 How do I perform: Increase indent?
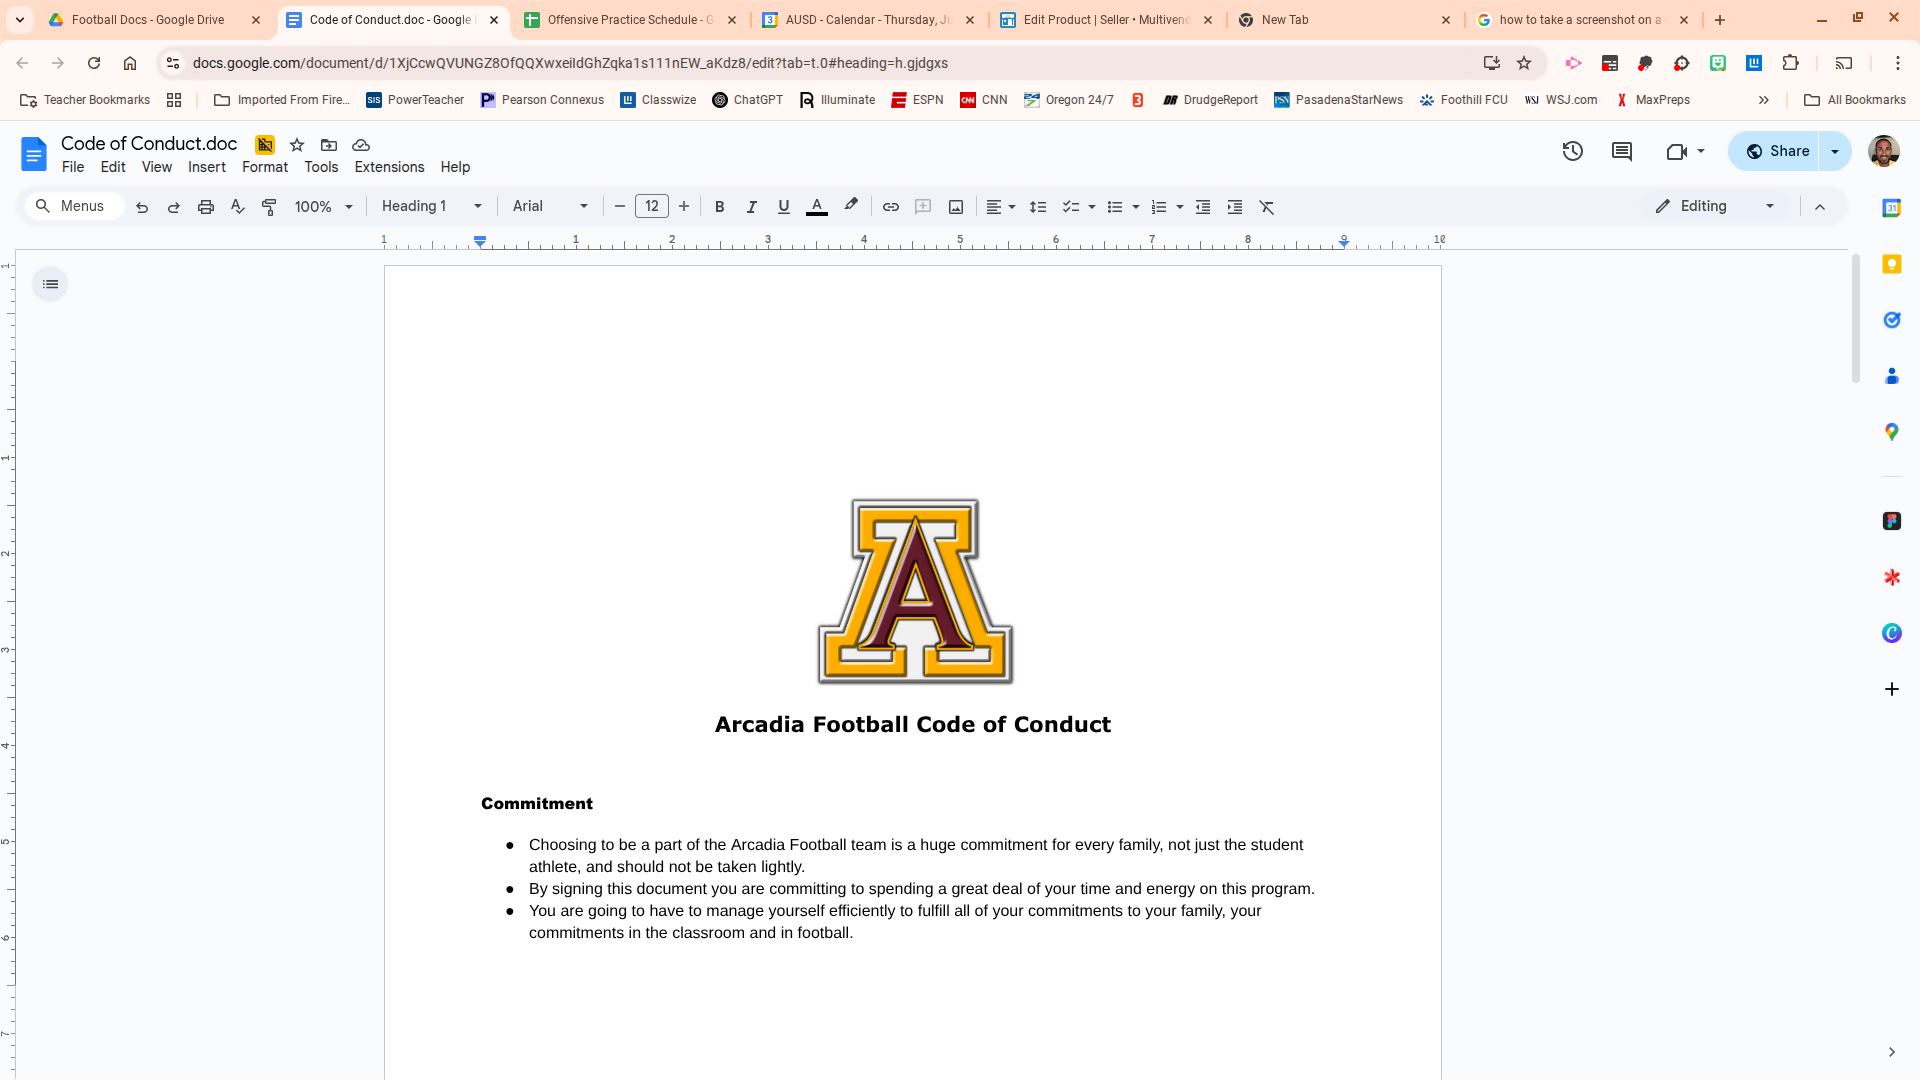(1235, 207)
